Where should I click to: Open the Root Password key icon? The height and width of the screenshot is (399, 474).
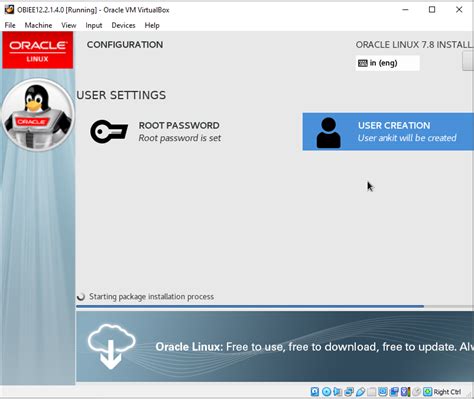(x=109, y=132)
